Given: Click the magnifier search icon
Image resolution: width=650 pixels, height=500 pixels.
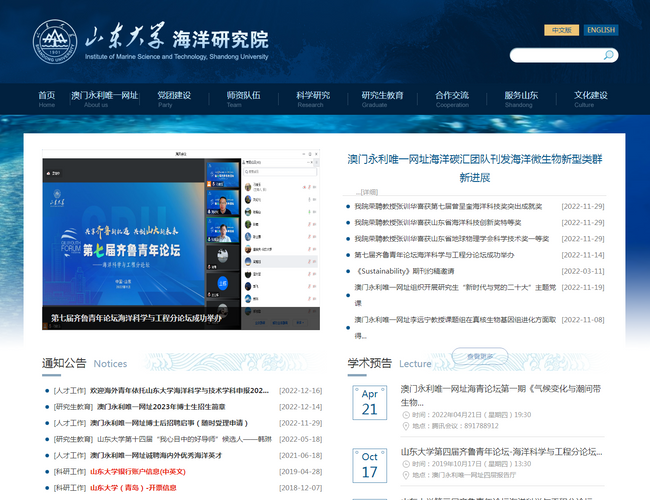Looking at the screenshot, I should click(x=608, y=55).
